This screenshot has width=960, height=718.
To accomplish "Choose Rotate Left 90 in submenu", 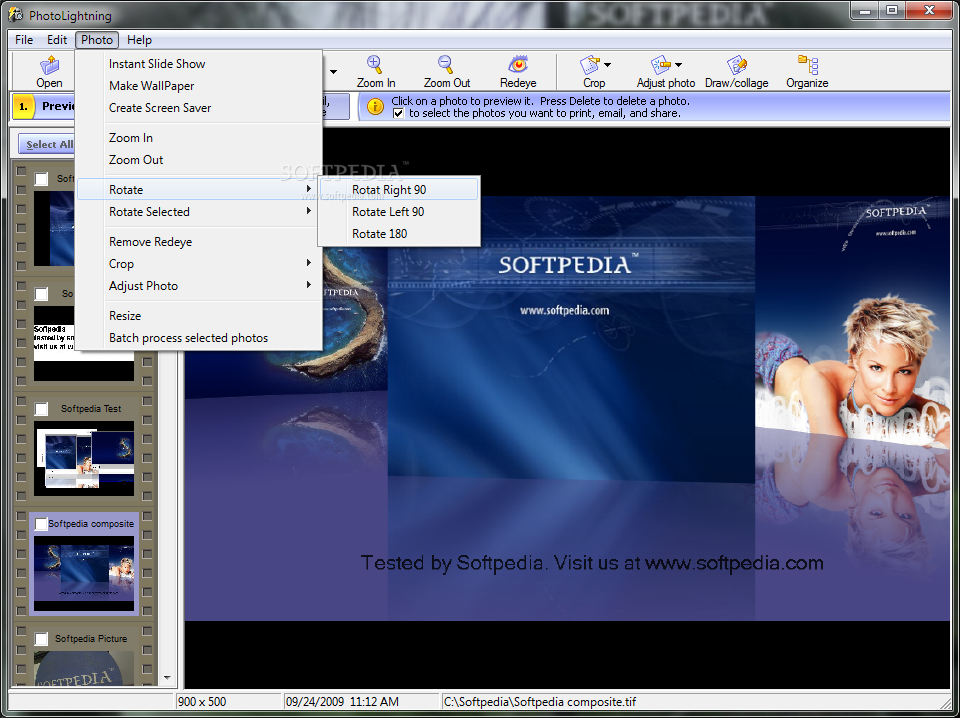I will coord(399,212).
